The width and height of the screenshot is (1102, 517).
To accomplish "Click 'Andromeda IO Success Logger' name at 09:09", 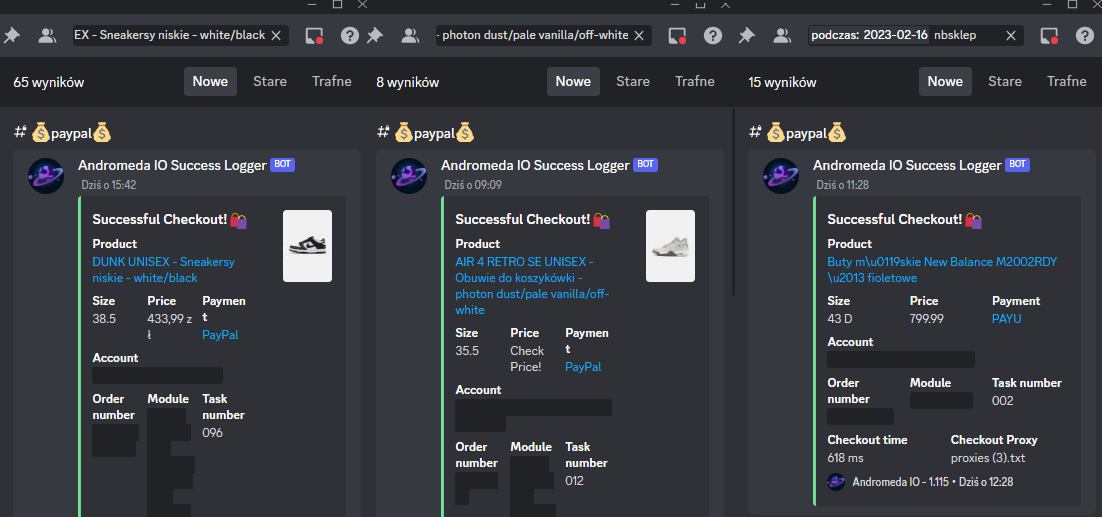I will [x=536, y=166].
